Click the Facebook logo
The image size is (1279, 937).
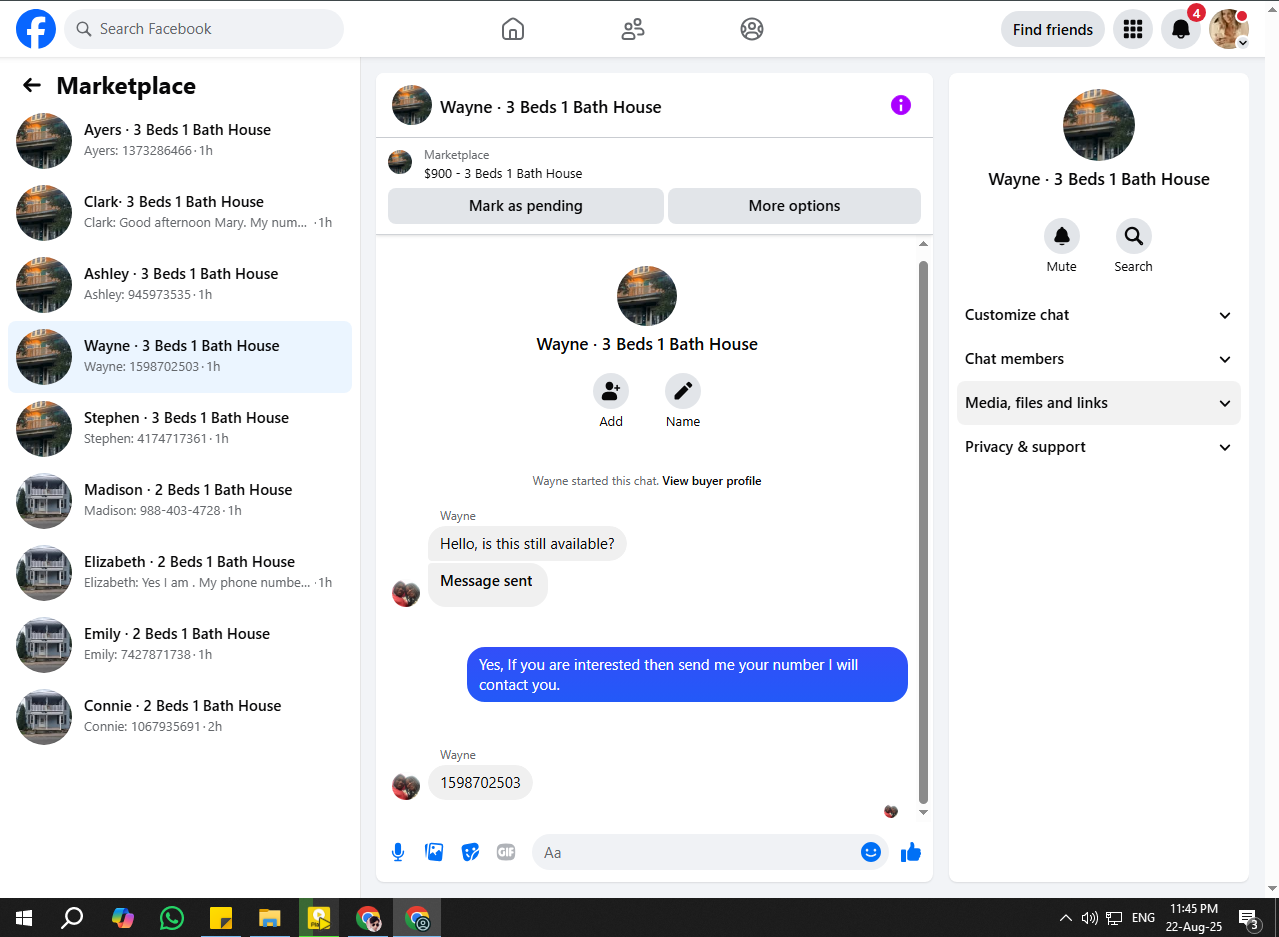tap(36, 29)
